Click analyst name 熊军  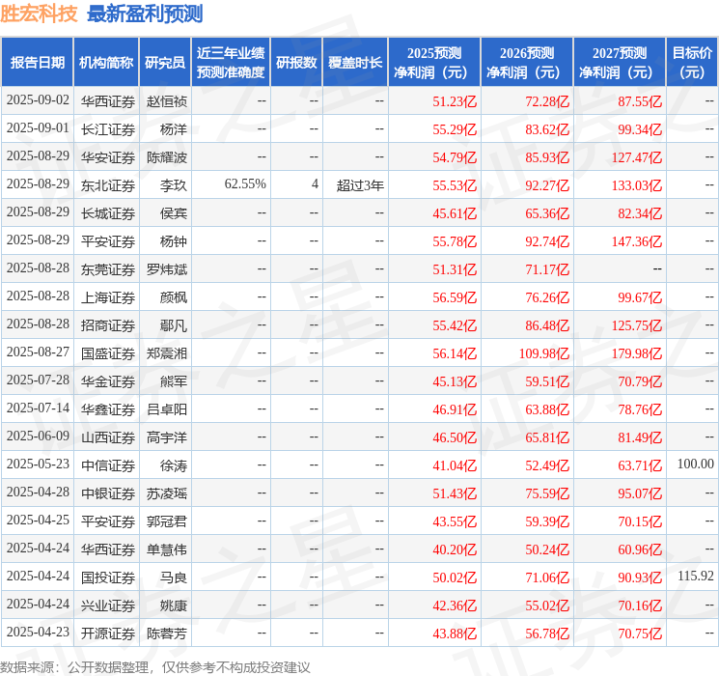[173, 382]
